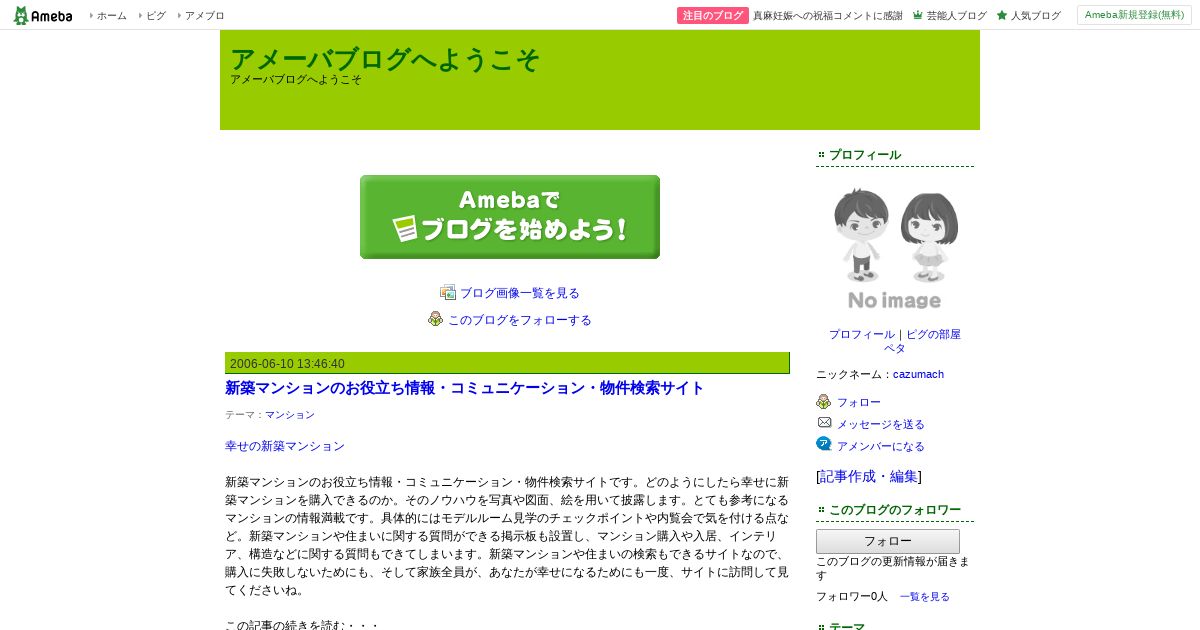The width and height of the screenshot is (1200, 630).
Task: Open ブログ画像一覧を見る link
Action: point(520,293)
